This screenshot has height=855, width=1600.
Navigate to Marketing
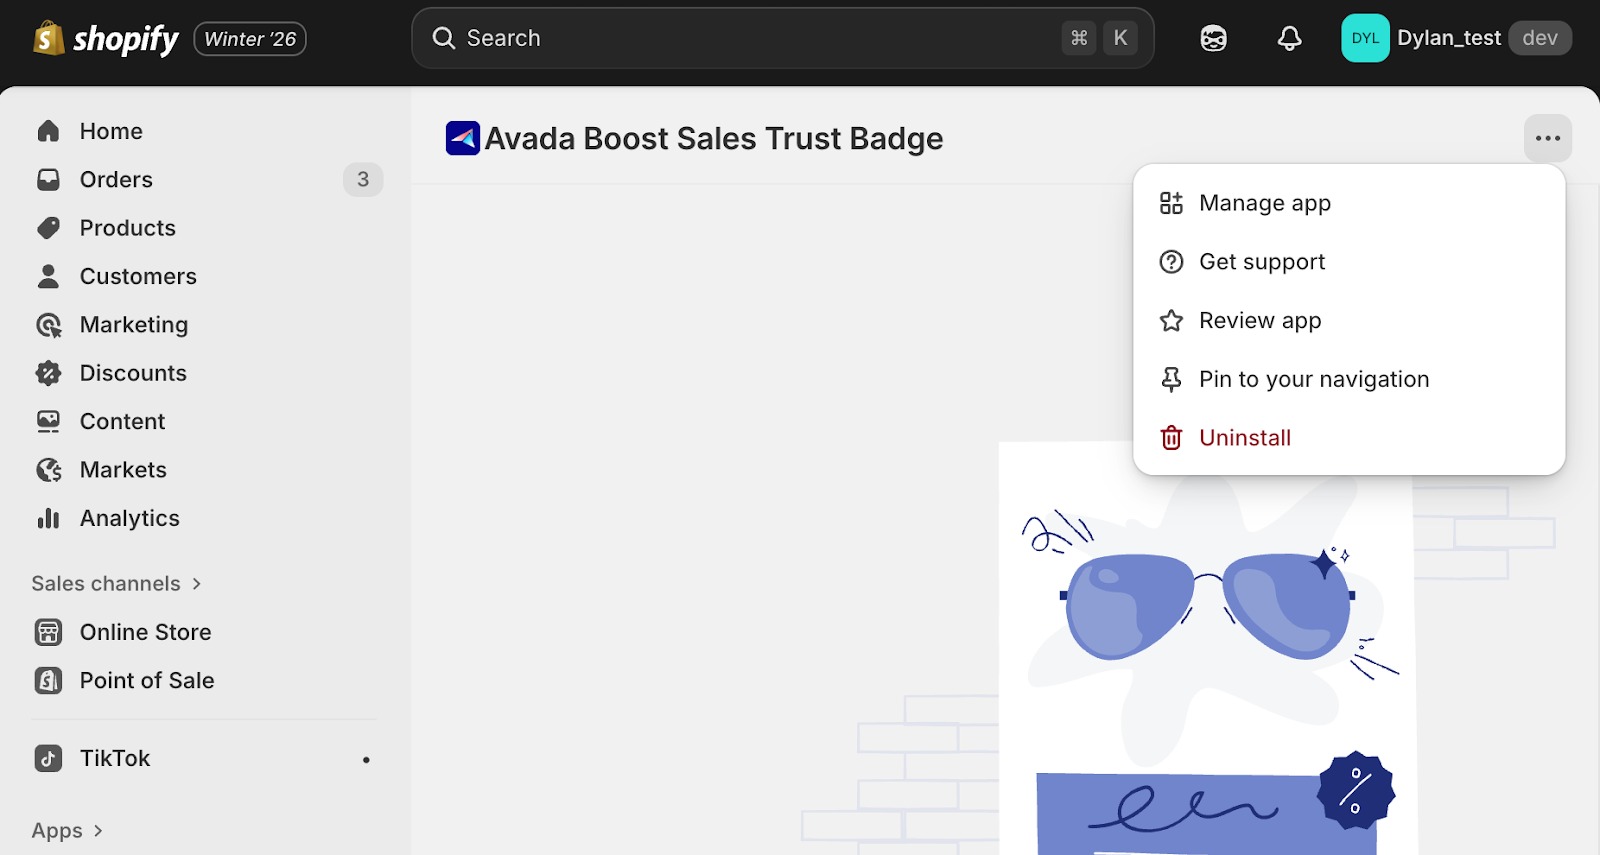[x=134, y=325]
